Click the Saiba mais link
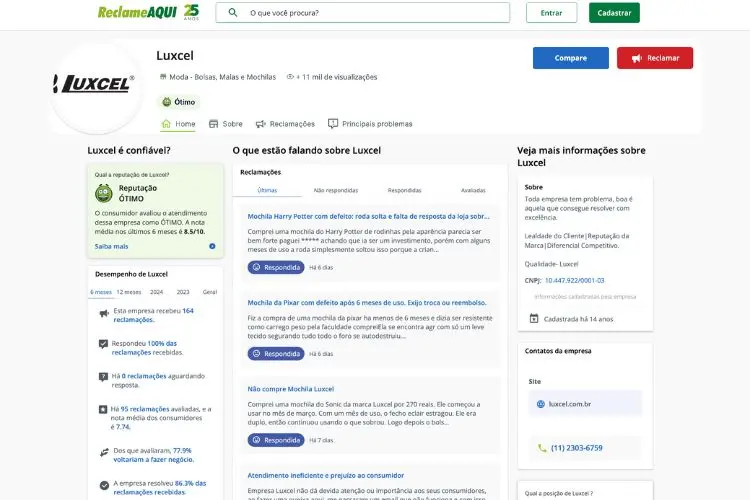This screenshot has width=750, height=500. point(111,246)
